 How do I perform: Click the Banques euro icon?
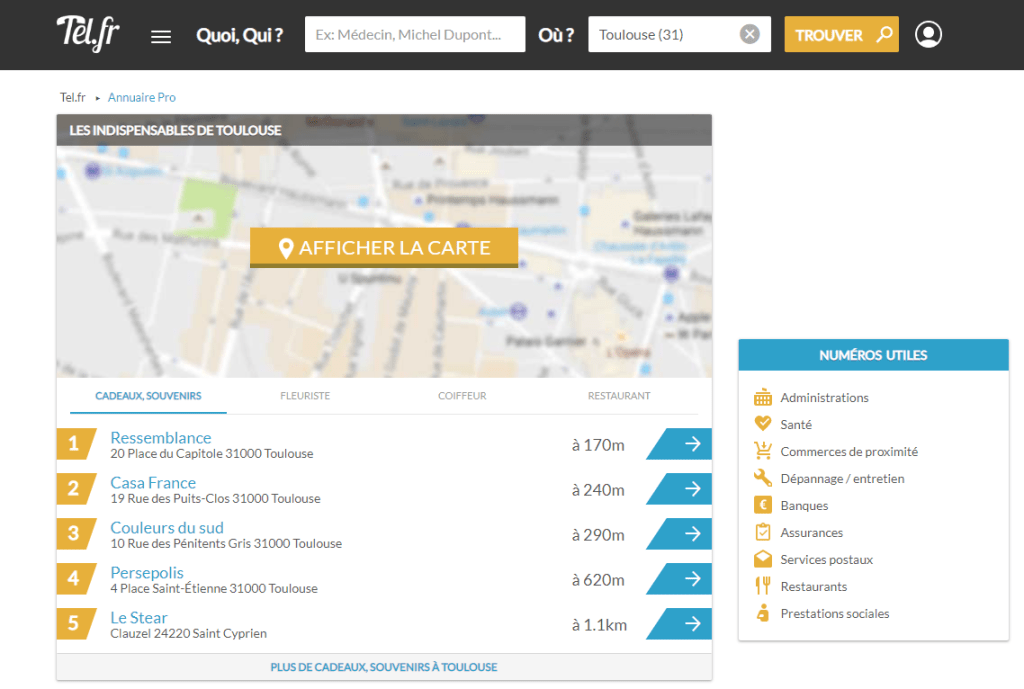[763, 505]
